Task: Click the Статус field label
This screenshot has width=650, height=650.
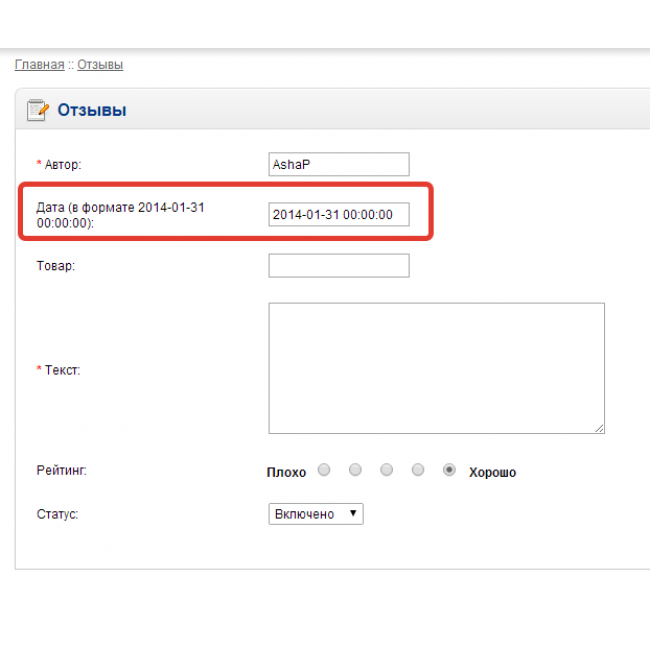Action: tap(57, 514)
